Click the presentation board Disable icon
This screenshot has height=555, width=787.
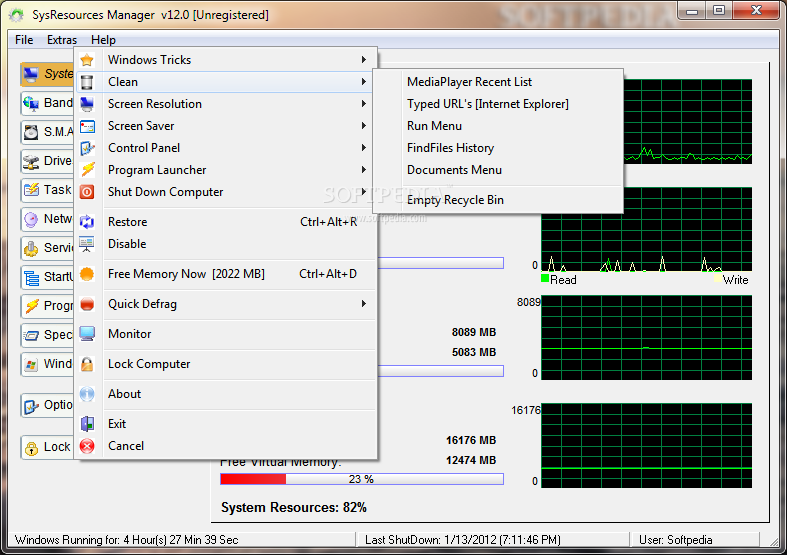click(87, 244)
